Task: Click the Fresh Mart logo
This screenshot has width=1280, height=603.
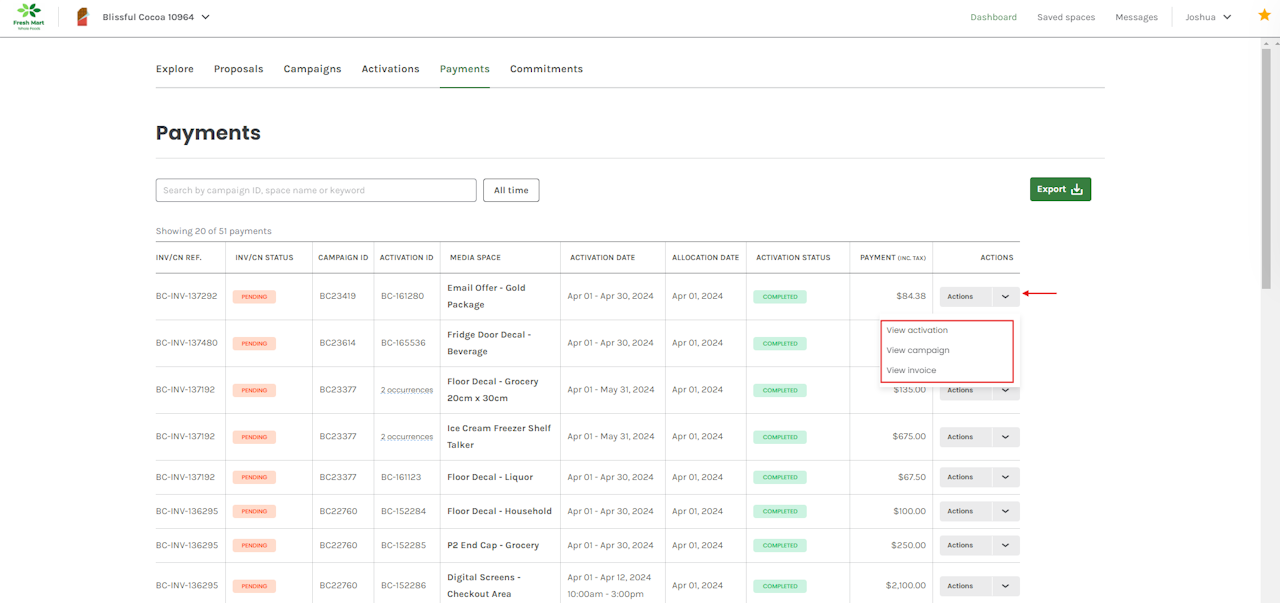Action: (x=28, y=17)
